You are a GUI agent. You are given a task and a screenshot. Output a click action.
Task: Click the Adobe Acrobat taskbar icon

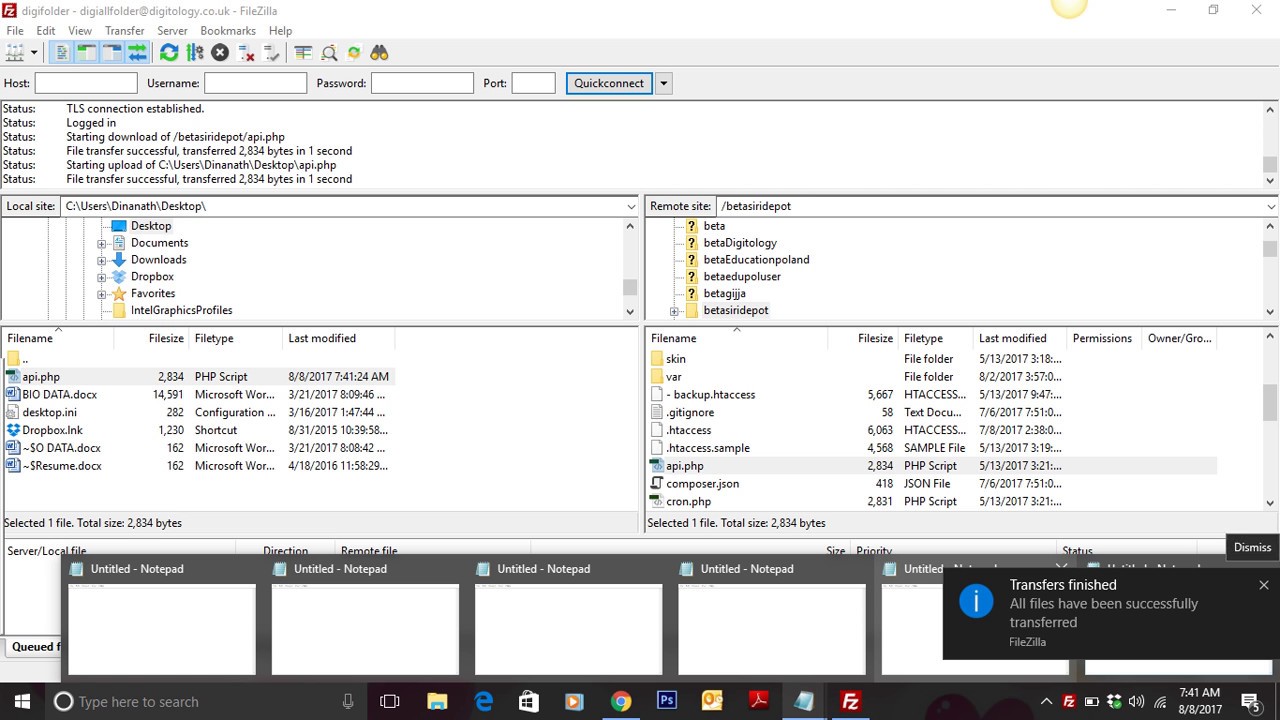point(758,701)
